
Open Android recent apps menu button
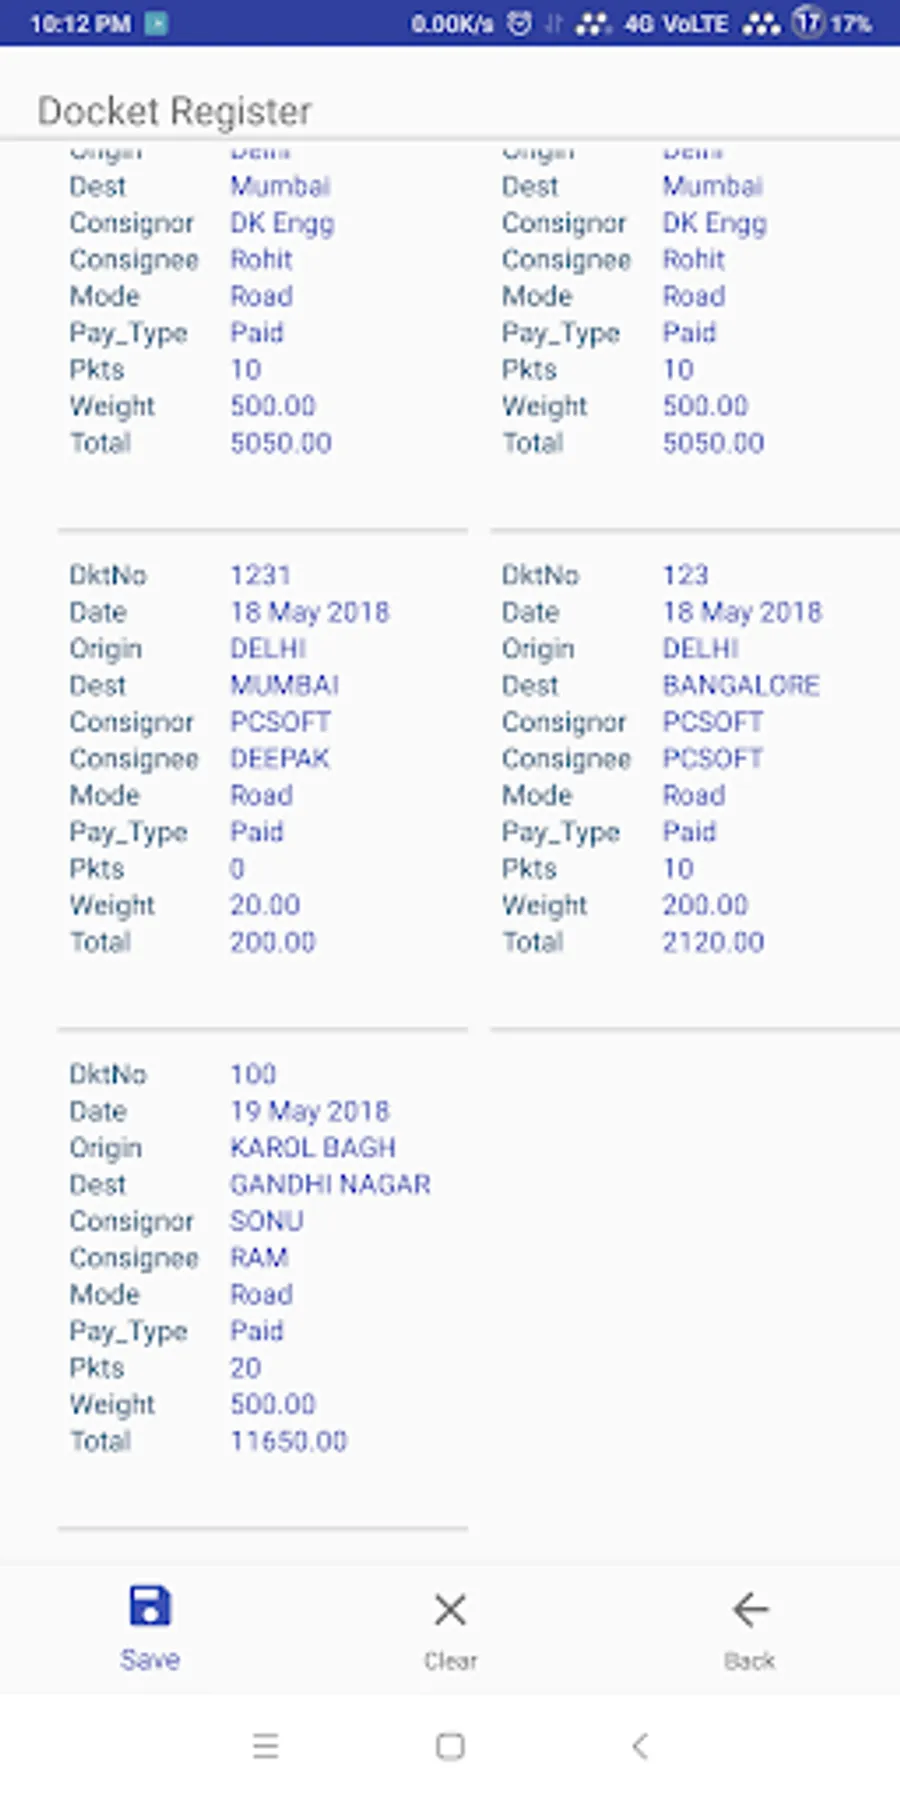pos(265,1746)
